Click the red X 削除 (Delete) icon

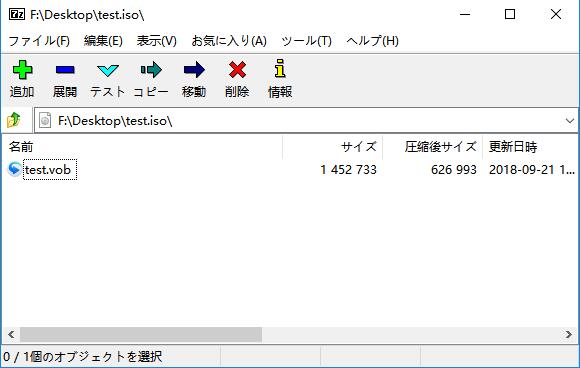[237, 70]
